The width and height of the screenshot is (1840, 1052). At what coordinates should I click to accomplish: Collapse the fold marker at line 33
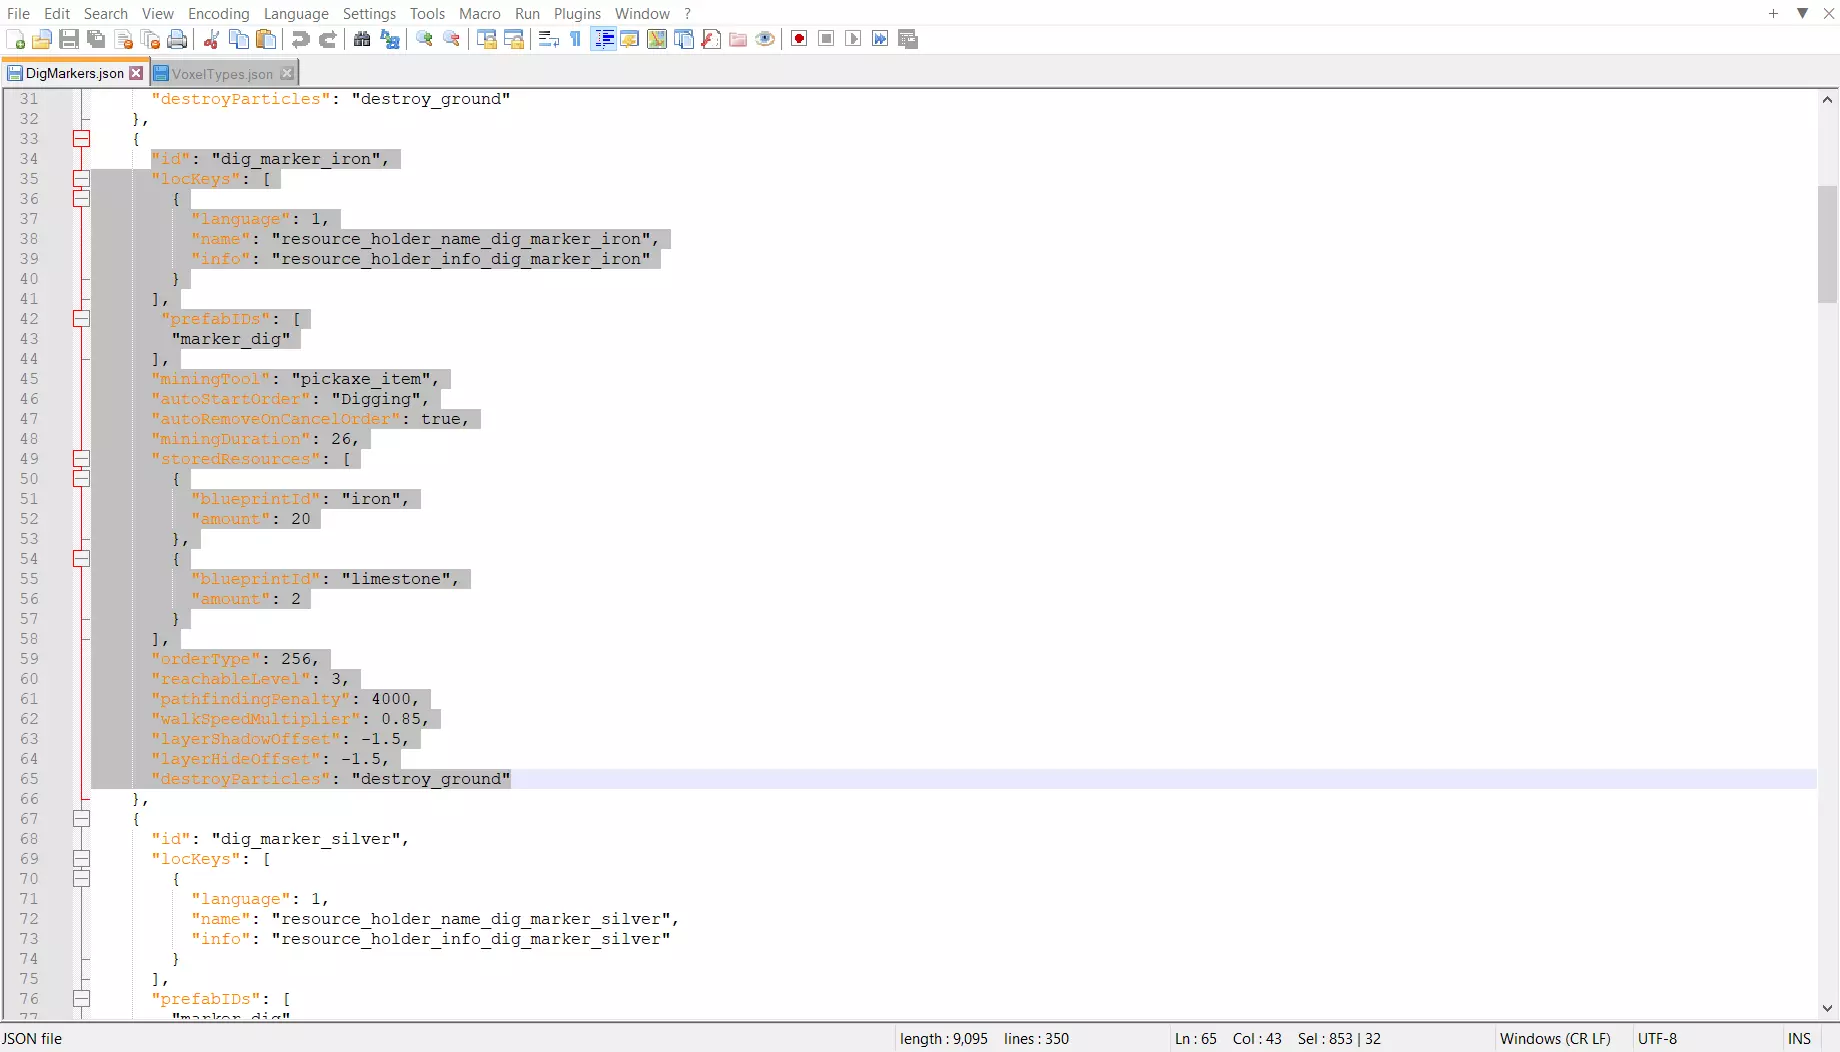81,139
